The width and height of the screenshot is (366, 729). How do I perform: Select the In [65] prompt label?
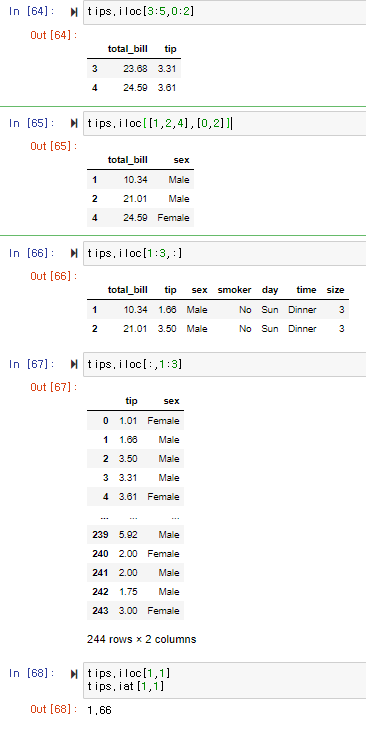31,123
